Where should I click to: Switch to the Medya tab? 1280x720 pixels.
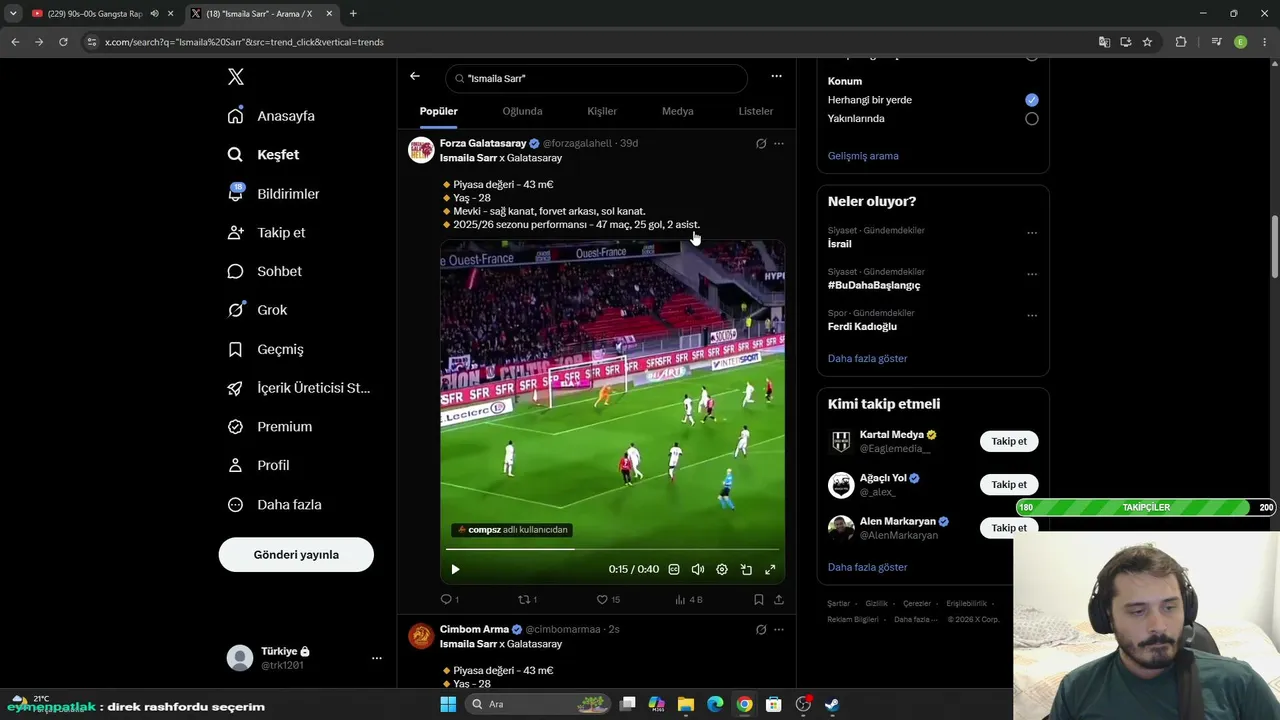[678, 111]
